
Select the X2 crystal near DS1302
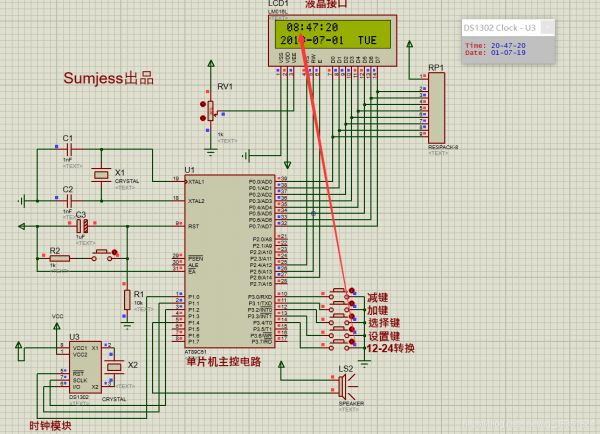[114, 367]
